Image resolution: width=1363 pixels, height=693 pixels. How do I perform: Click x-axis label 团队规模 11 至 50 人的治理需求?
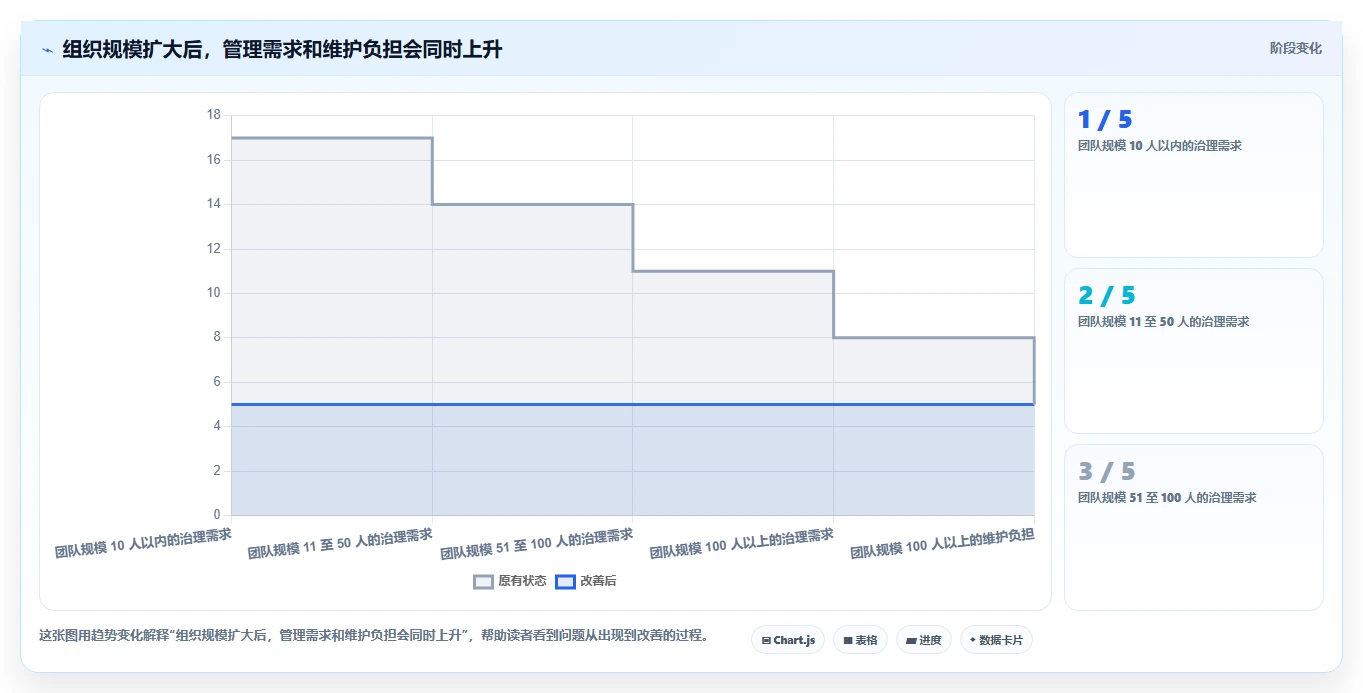click(x=340, y=542)
